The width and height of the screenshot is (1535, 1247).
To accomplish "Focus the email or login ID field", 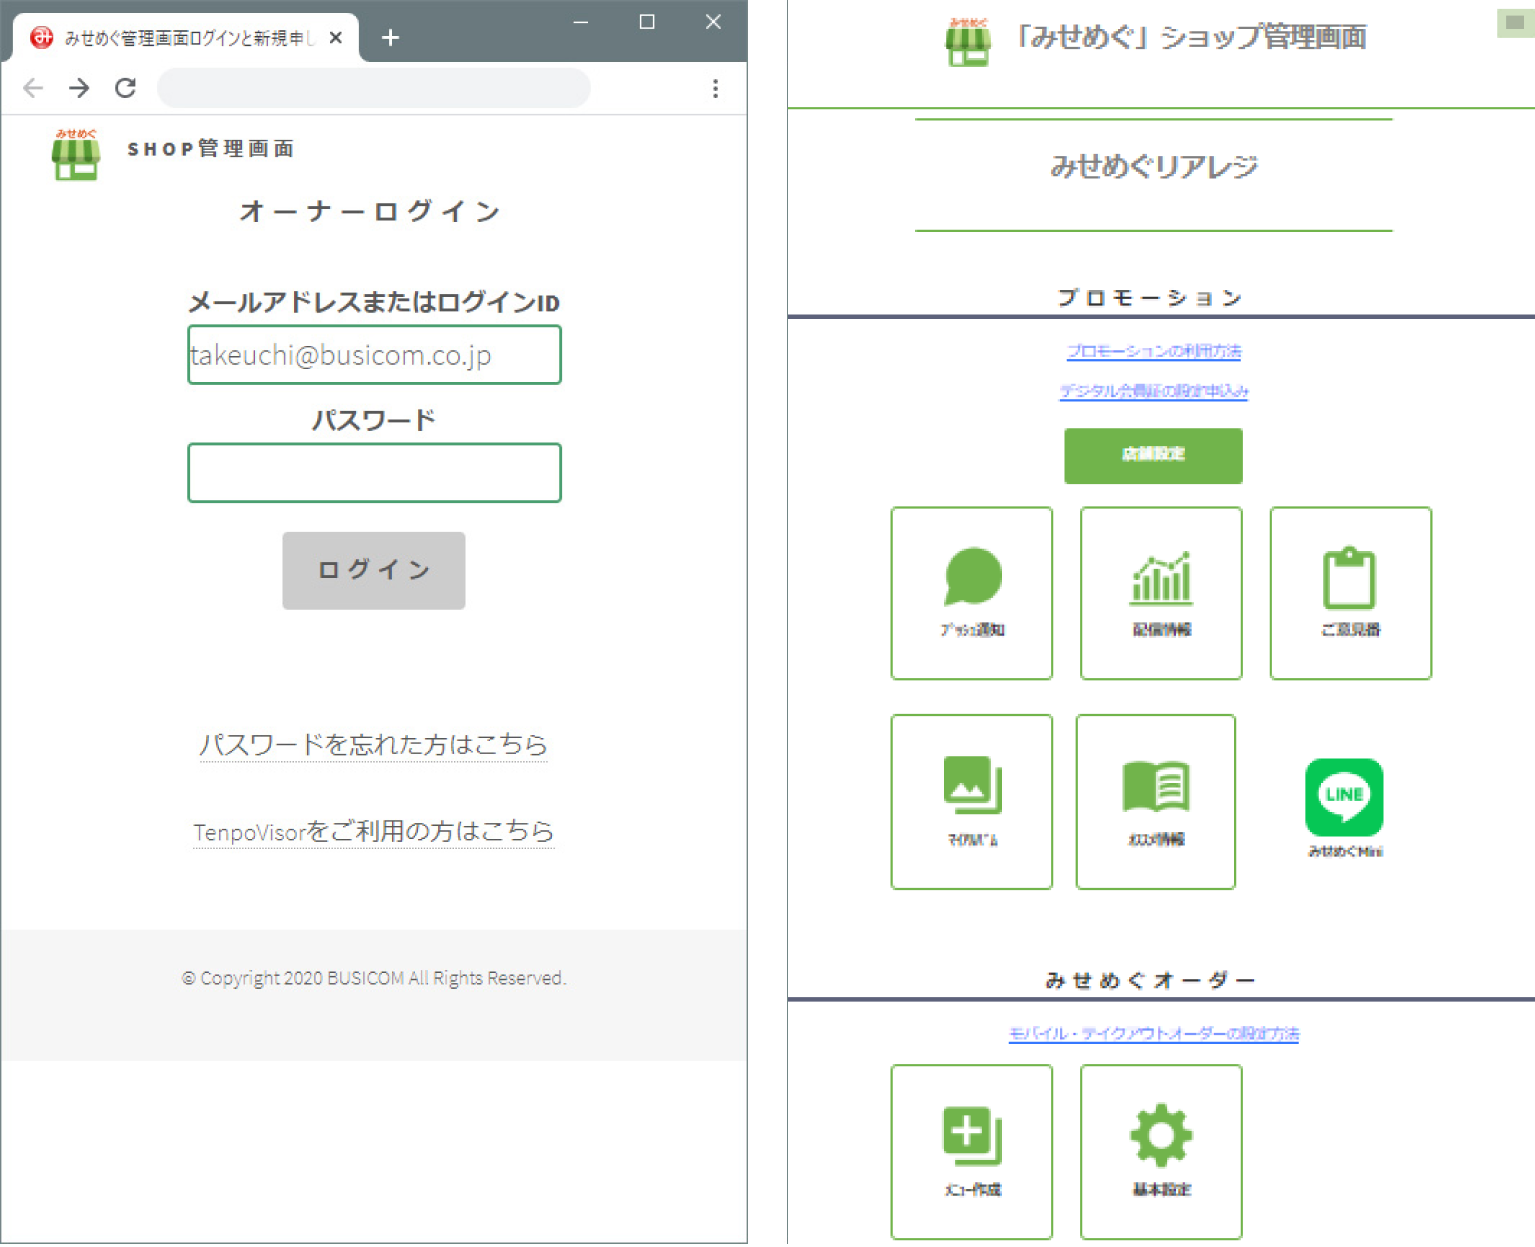I will coord(374,354).
